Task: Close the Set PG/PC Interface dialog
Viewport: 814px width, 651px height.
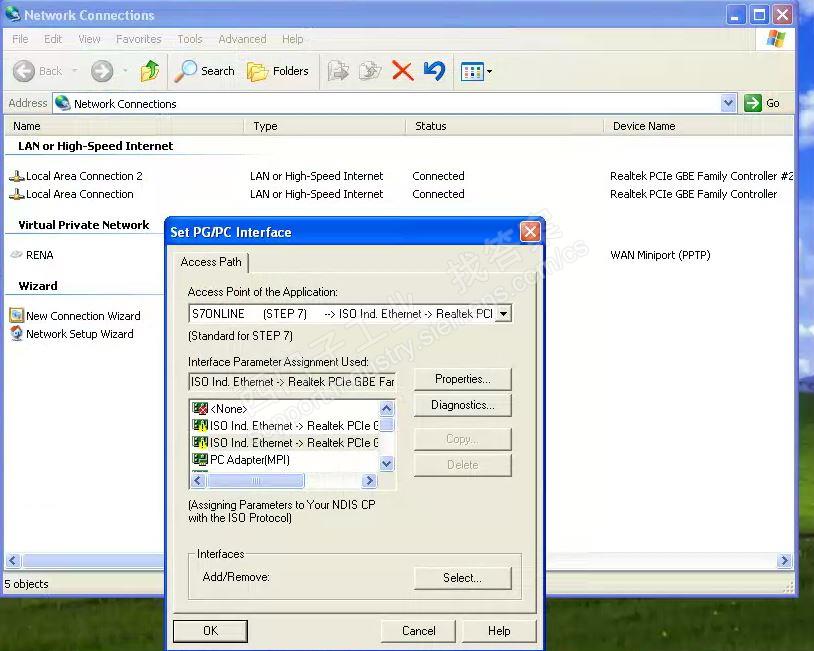Action: pyautogui.click(x=530, y=232)
